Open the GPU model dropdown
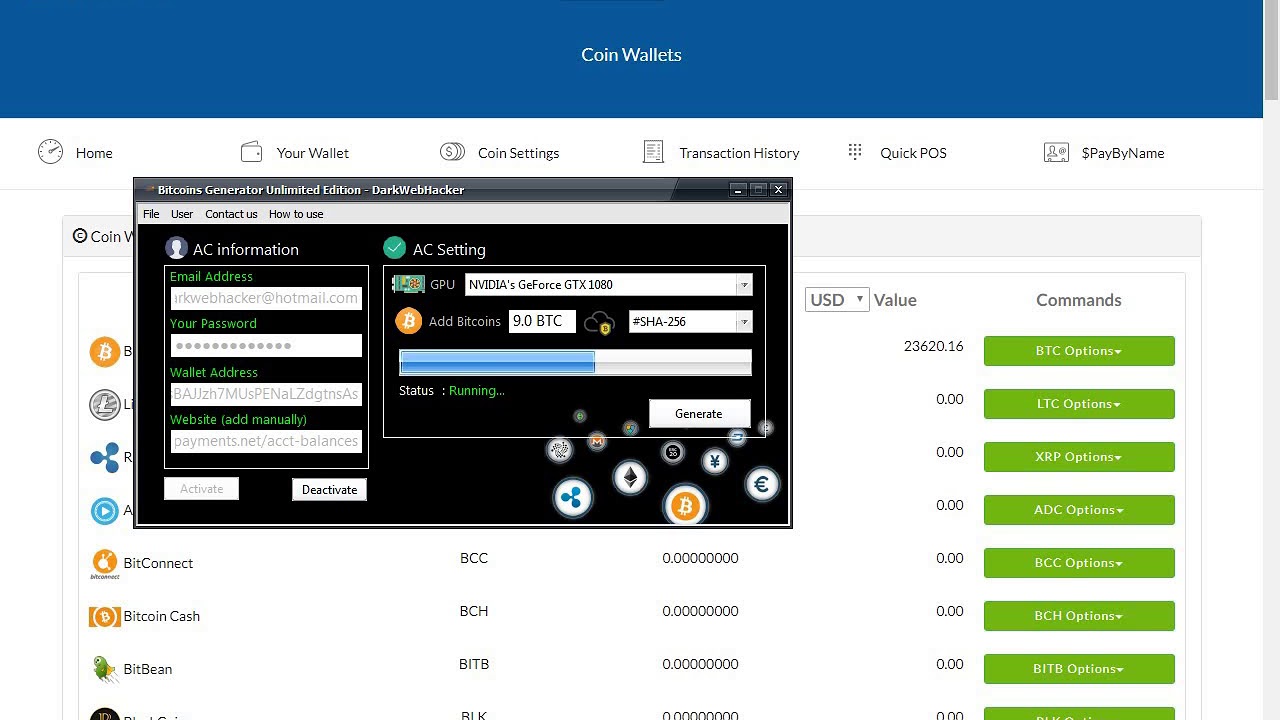Screen dimensions: 1280x720 click(743, 285)
